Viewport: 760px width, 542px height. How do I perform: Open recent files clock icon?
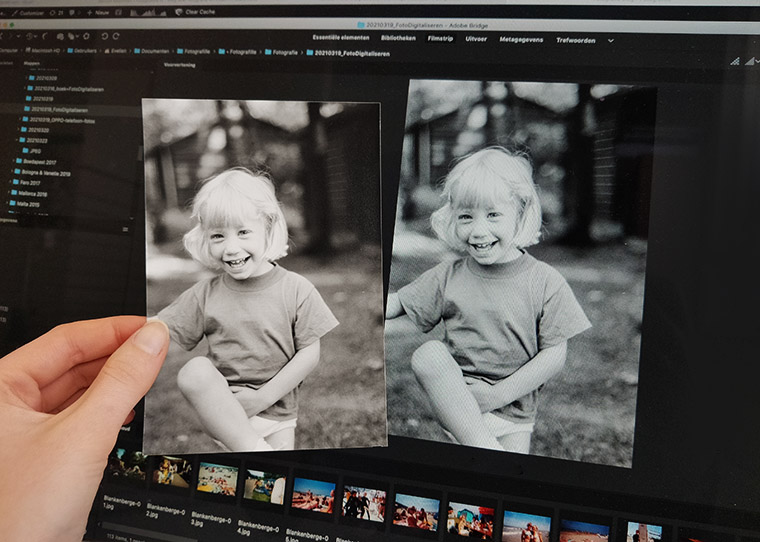(30, 36)
